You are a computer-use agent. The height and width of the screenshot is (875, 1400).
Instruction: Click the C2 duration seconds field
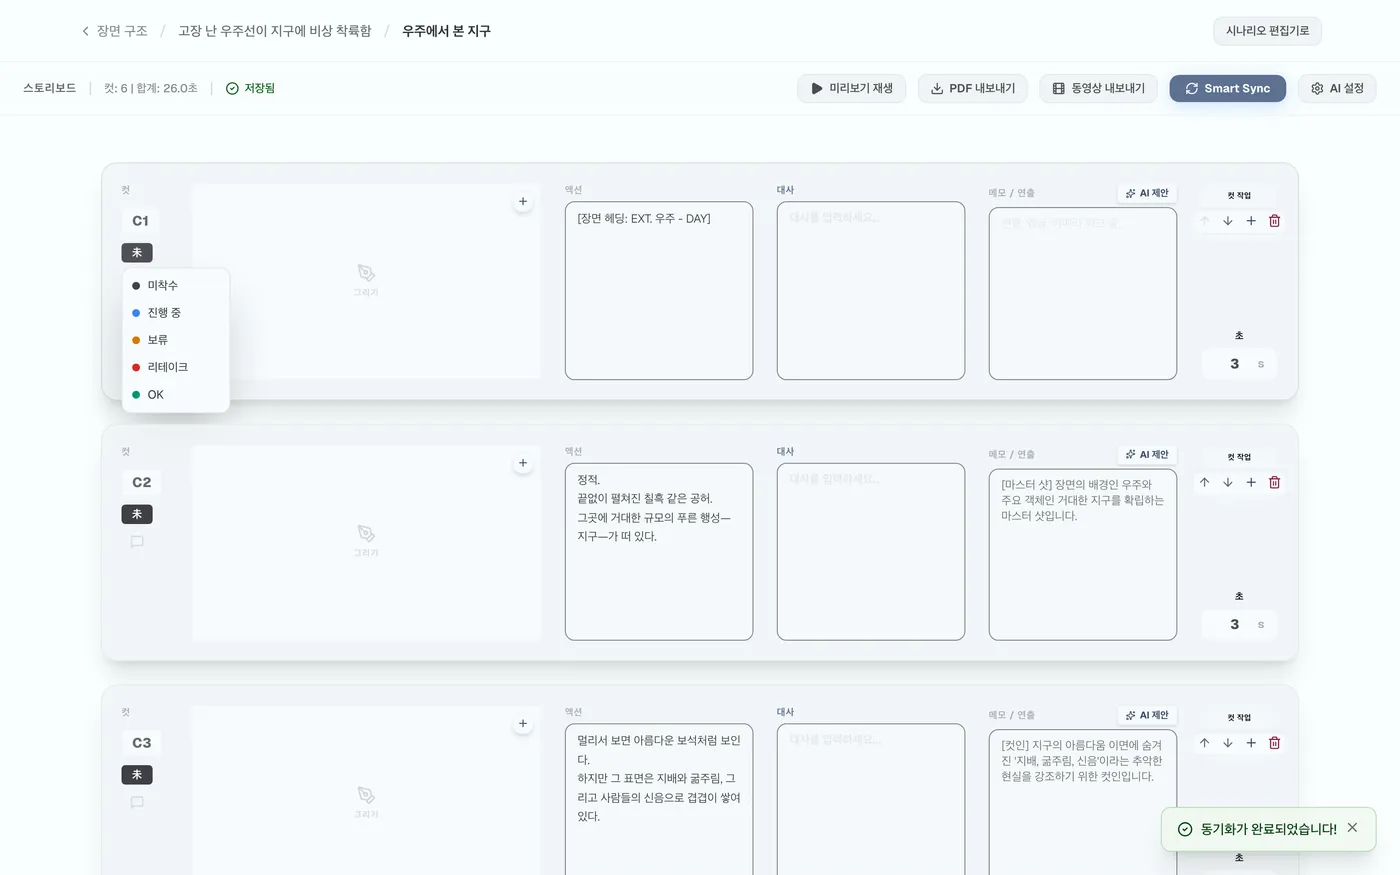click(x=1239, y=624)
